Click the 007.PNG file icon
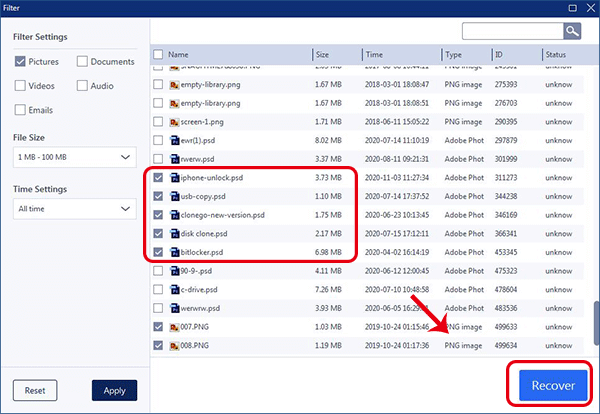Image resolution: width=600 pixels, height=414 pixels. coord(174,326)
